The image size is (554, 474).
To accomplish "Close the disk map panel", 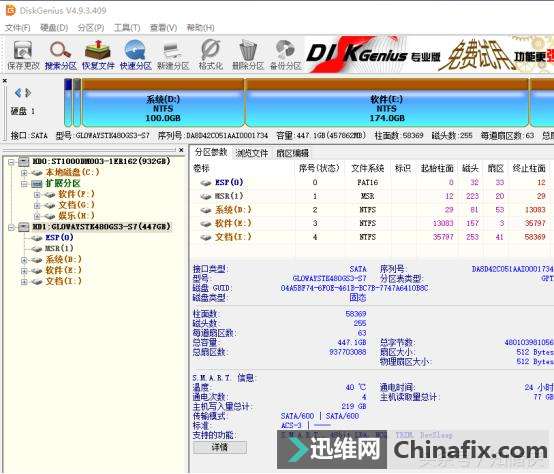I will coord(5,81).
